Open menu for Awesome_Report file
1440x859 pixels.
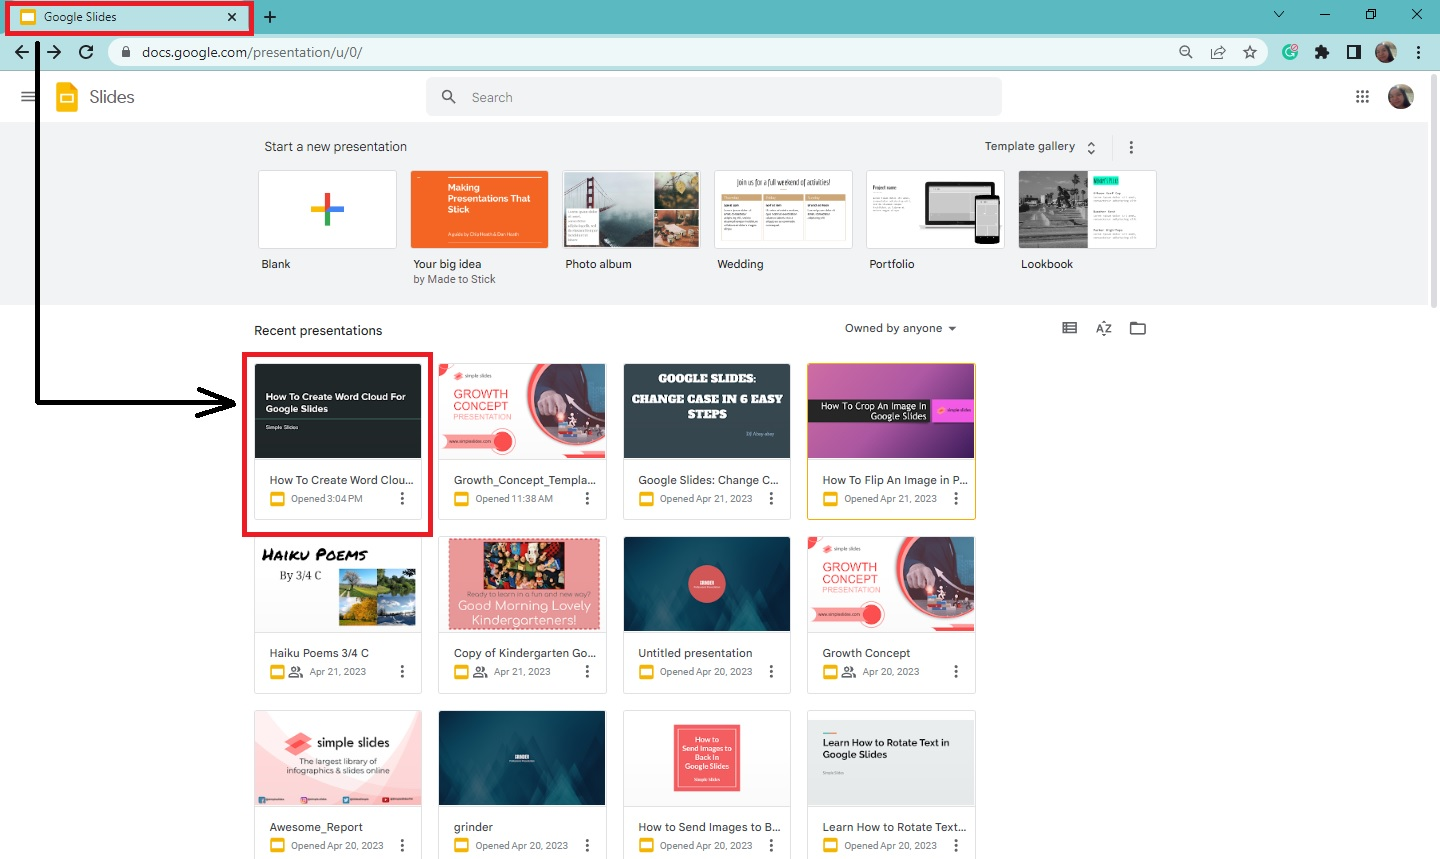(x=403, y=846)
